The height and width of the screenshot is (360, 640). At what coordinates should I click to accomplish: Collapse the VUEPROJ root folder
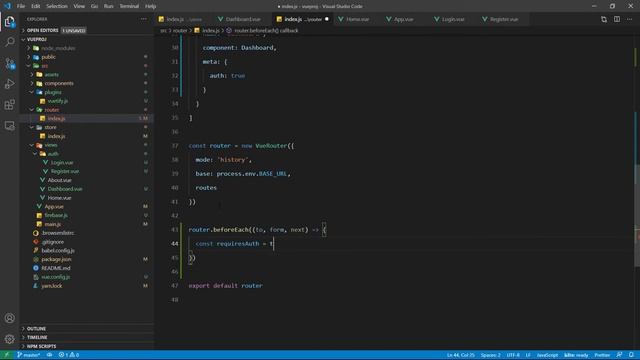36,39
